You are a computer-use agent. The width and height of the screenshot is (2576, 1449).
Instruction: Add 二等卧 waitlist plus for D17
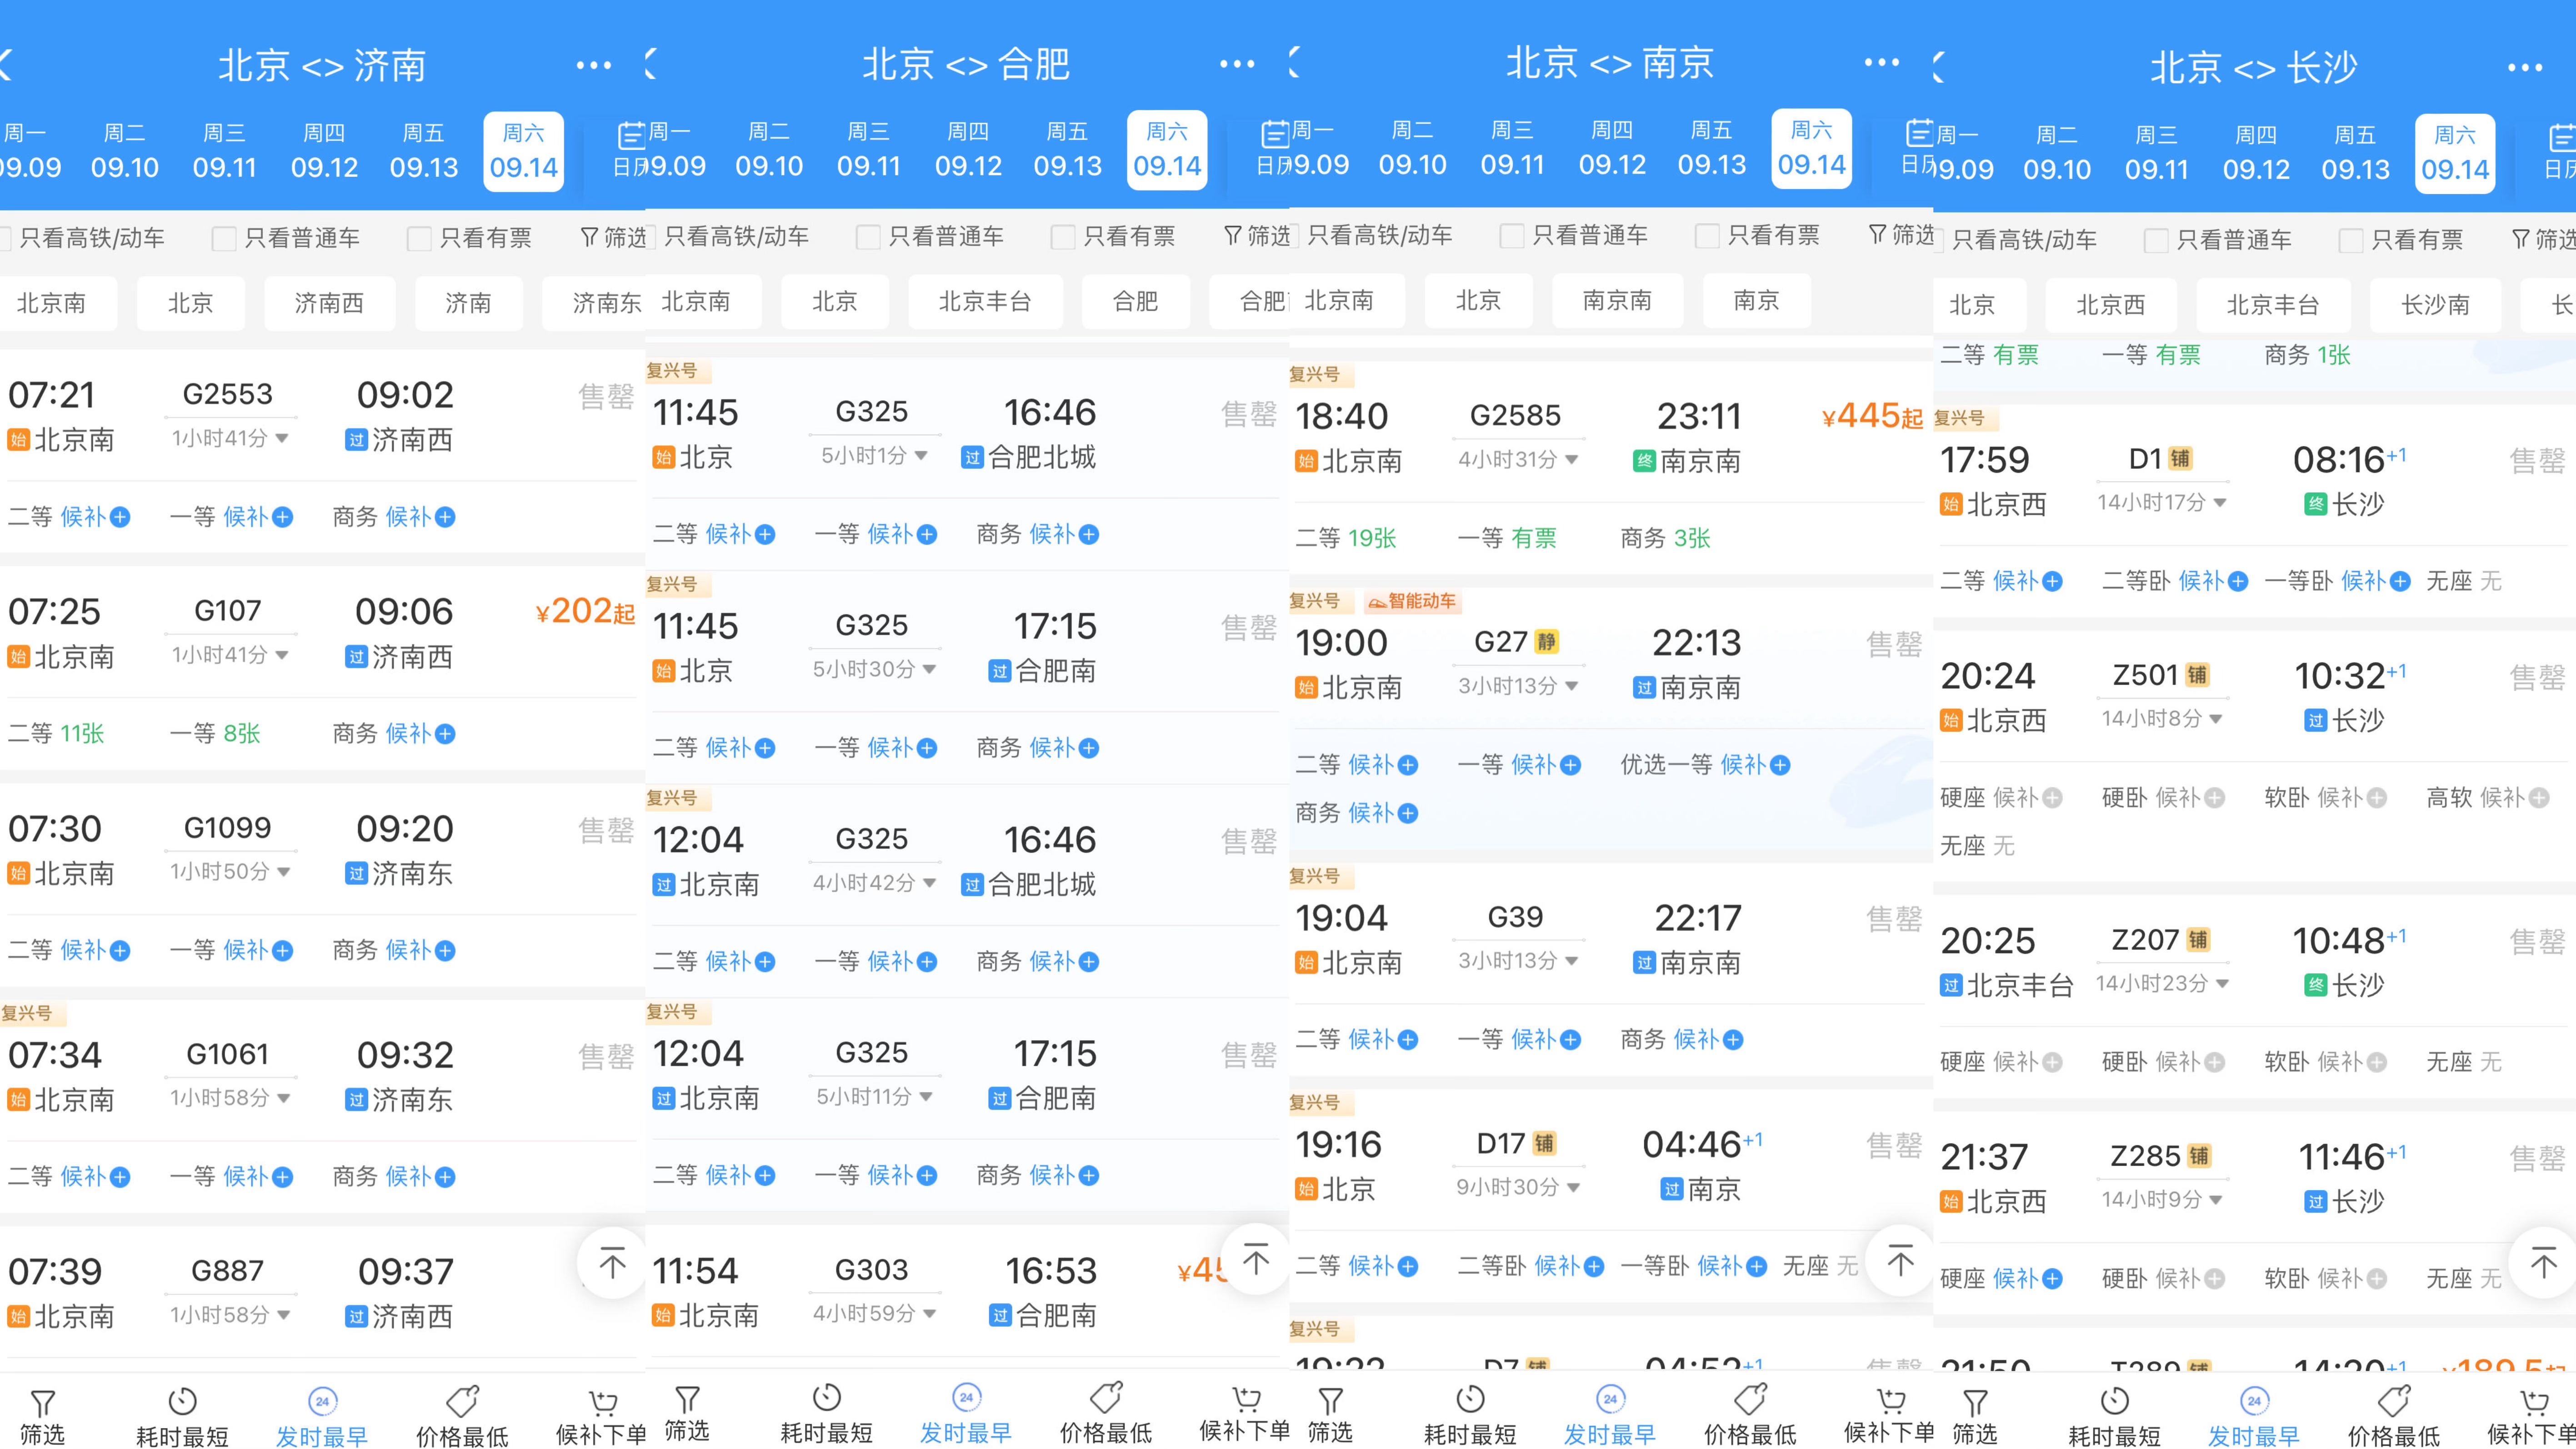[1594, 1266]
